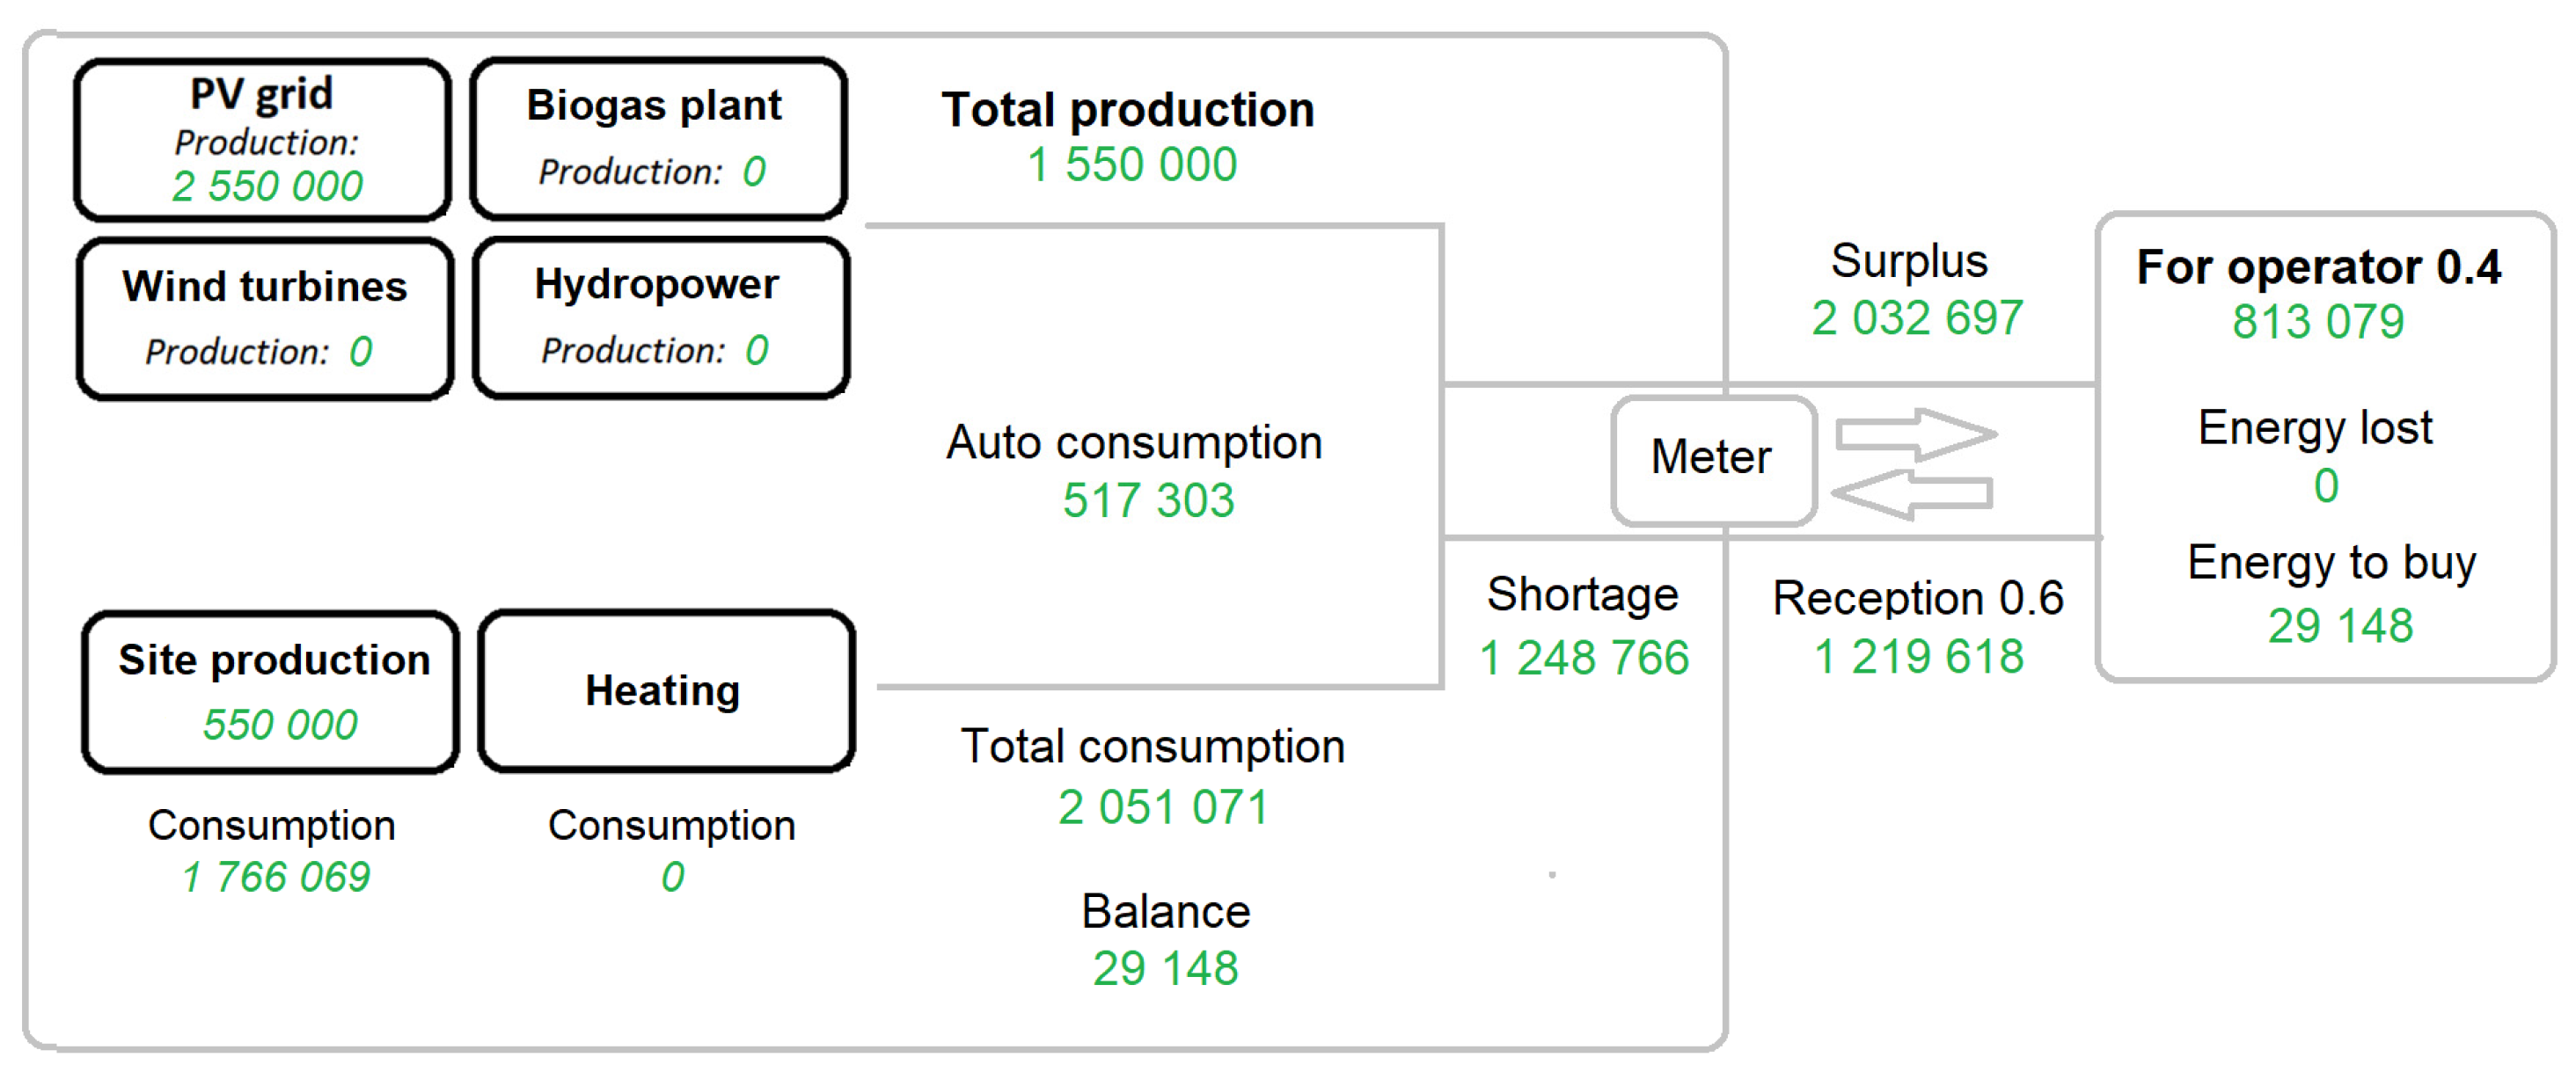The image size is (2576, 1072).
Task: Click Site production consumption value 1 766 069
Action: tap(276, 877)
